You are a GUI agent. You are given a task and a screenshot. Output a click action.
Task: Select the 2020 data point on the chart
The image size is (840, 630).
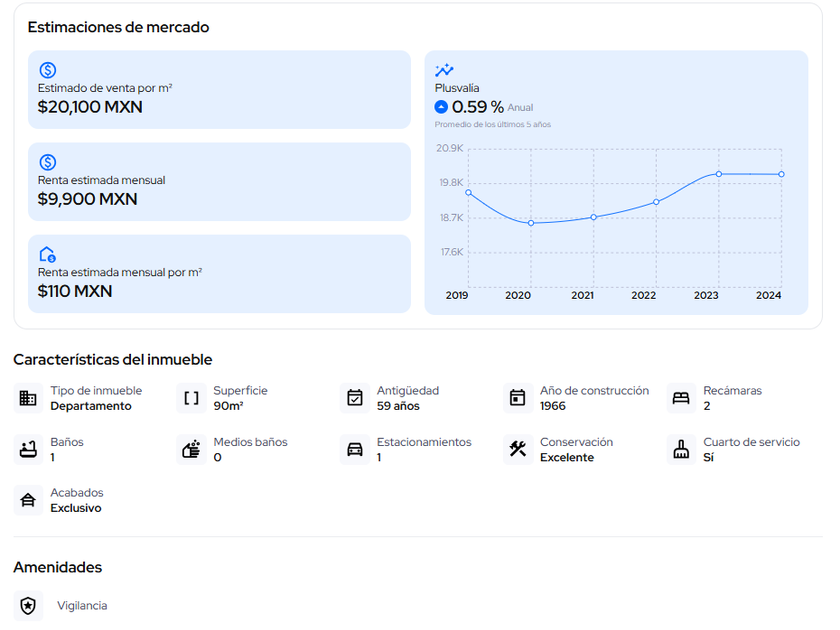coord(531,223)
